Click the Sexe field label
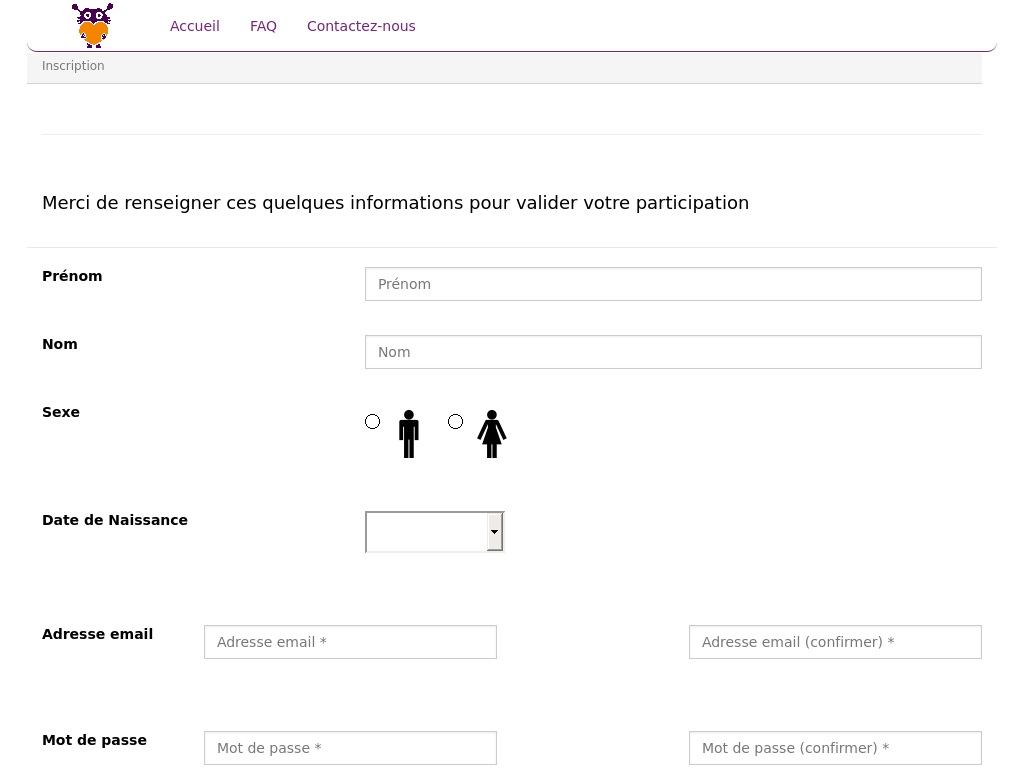1024x768 pixels. click(x=61, y=412)
